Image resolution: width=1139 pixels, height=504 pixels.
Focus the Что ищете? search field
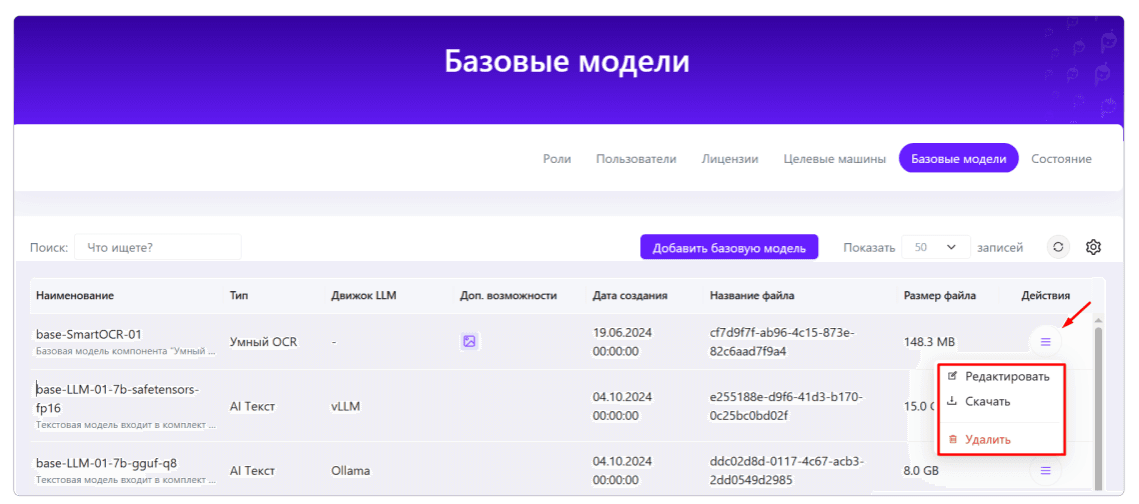pos(158,247)
